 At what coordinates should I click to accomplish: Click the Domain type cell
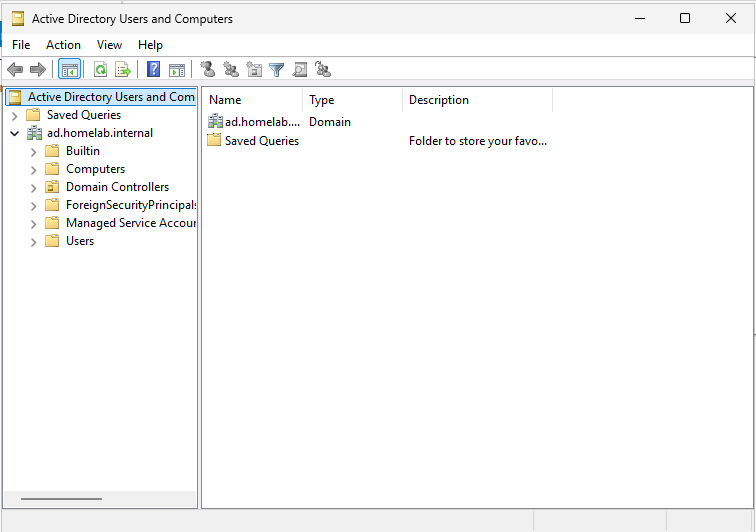point(330,122)
